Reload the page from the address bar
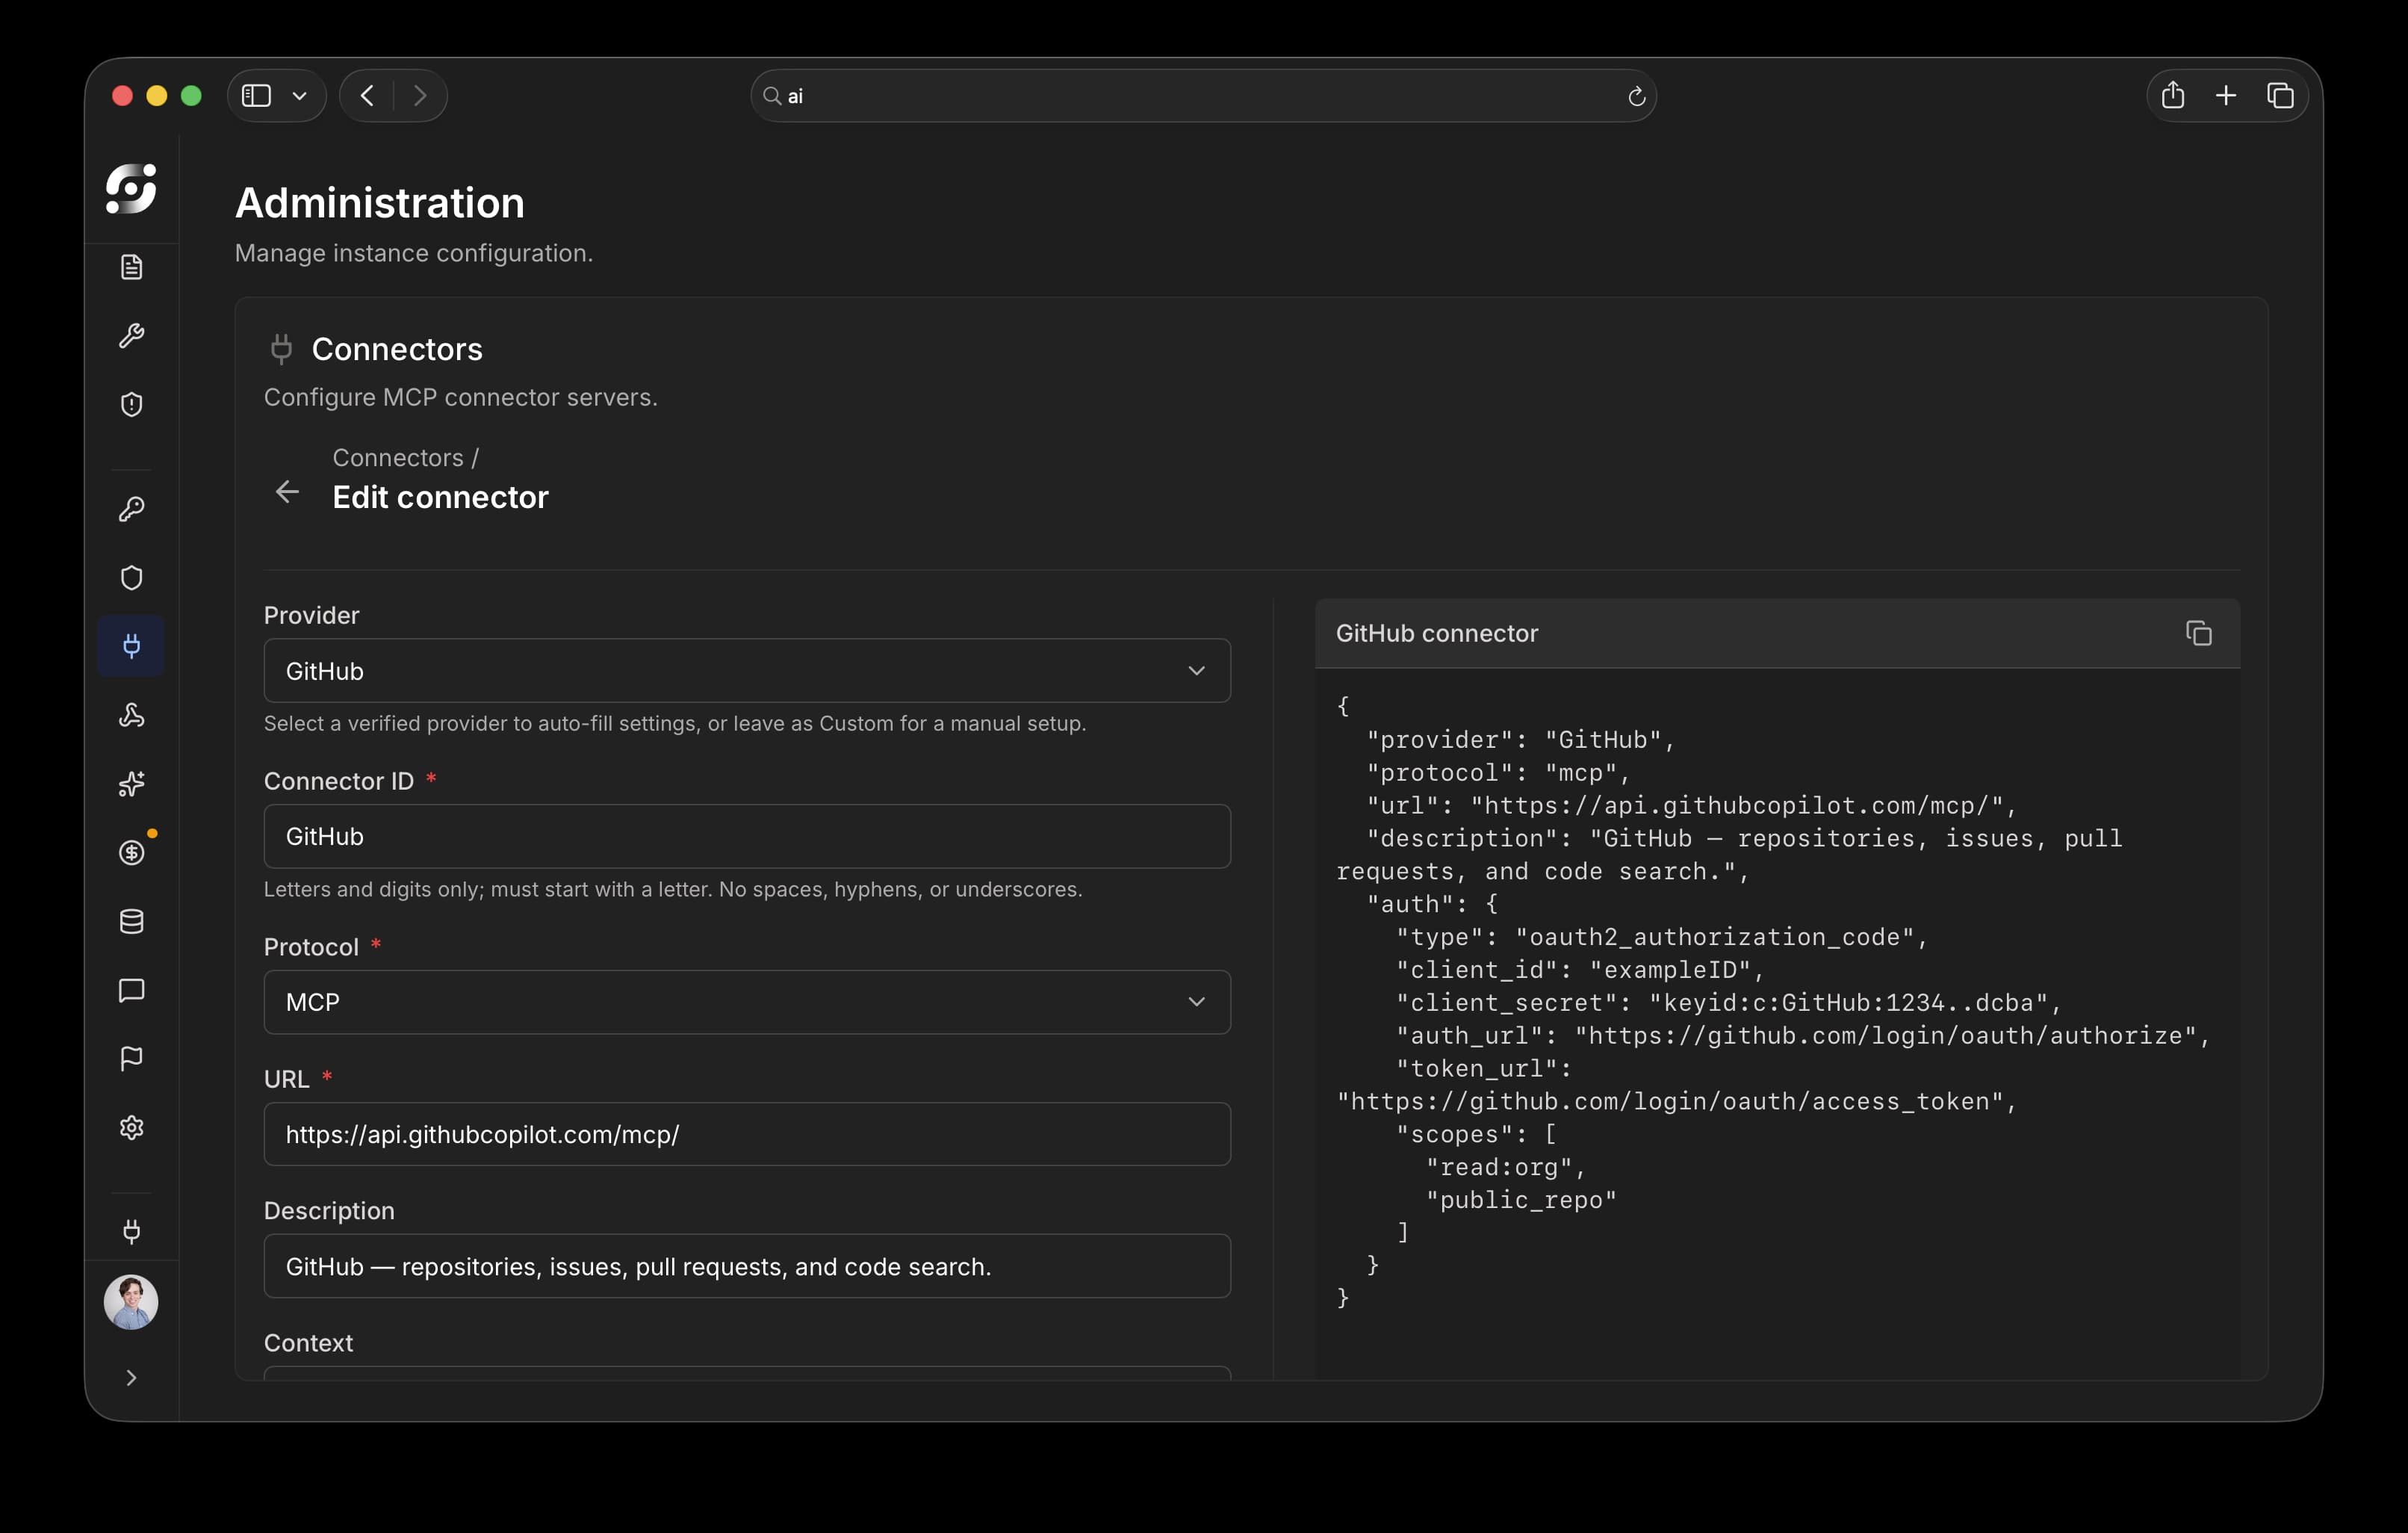Viewport: 2408px width, 1533px height. [x=1636, y=96]
